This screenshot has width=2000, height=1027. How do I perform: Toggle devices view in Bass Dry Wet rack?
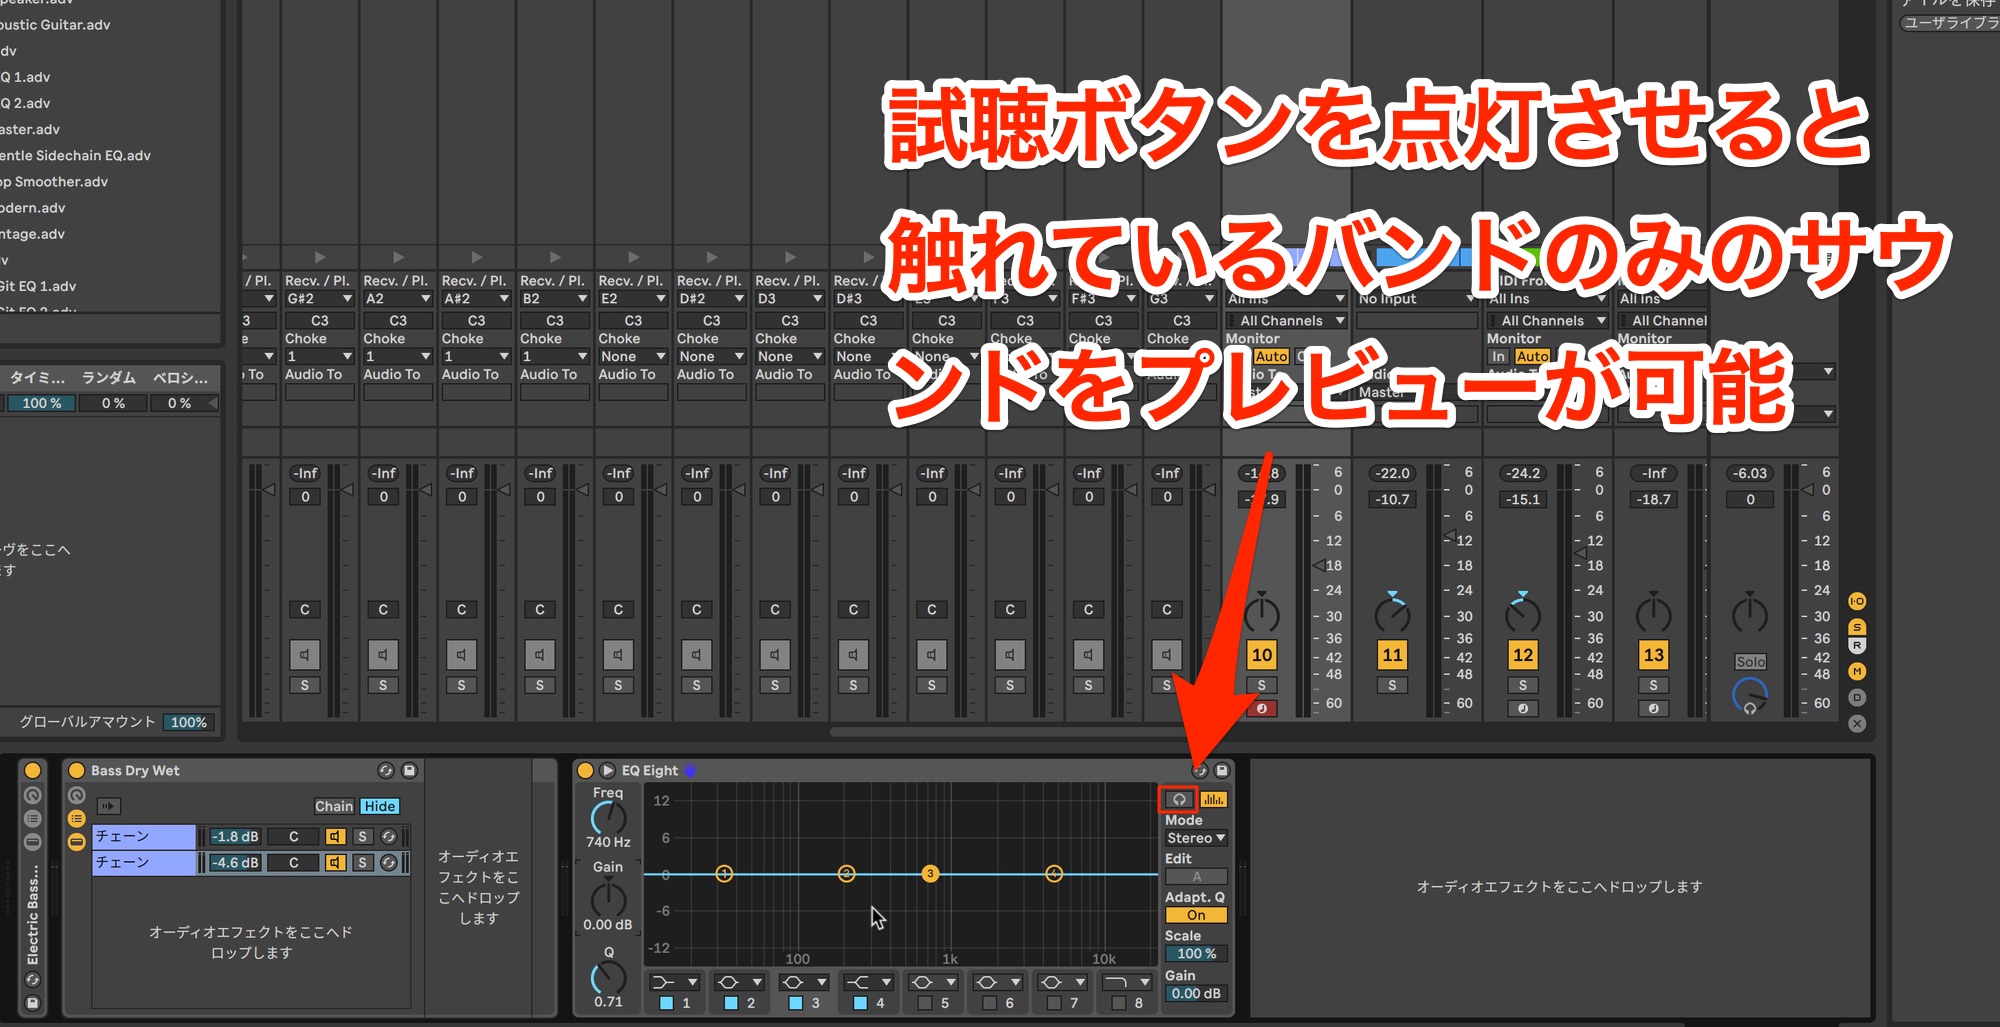pos(77,842)
